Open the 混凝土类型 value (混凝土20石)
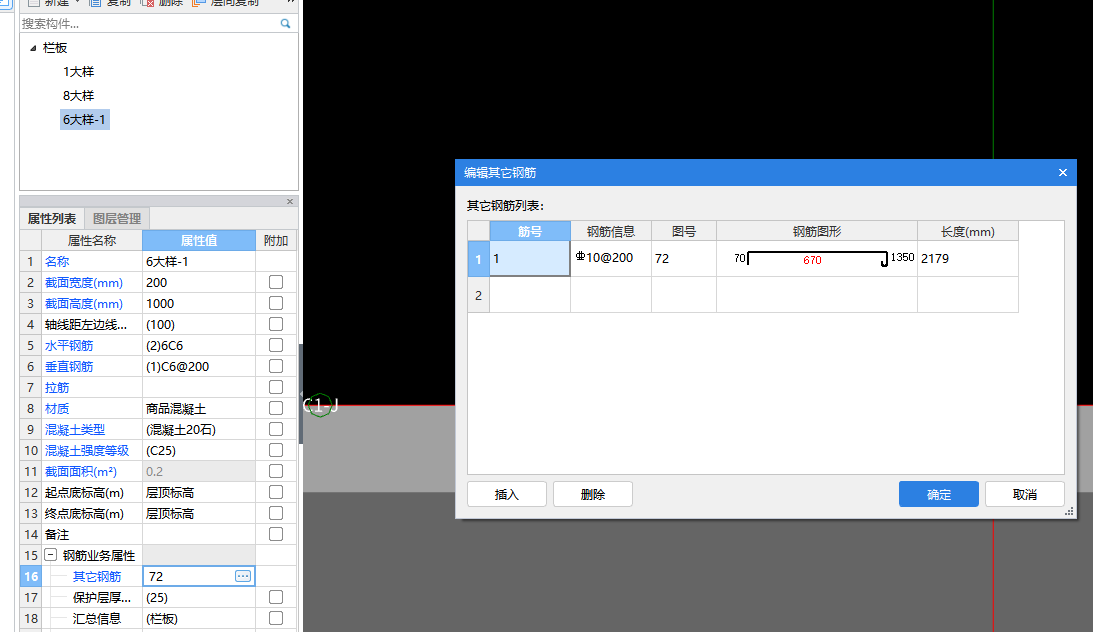 199,430
